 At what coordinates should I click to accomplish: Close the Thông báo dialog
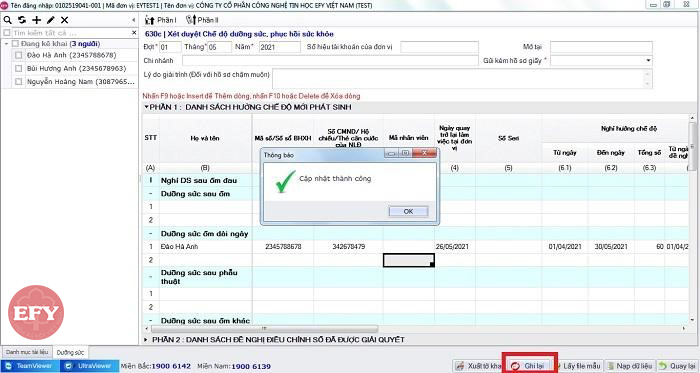pyautogui.click(x=424, y=154)
